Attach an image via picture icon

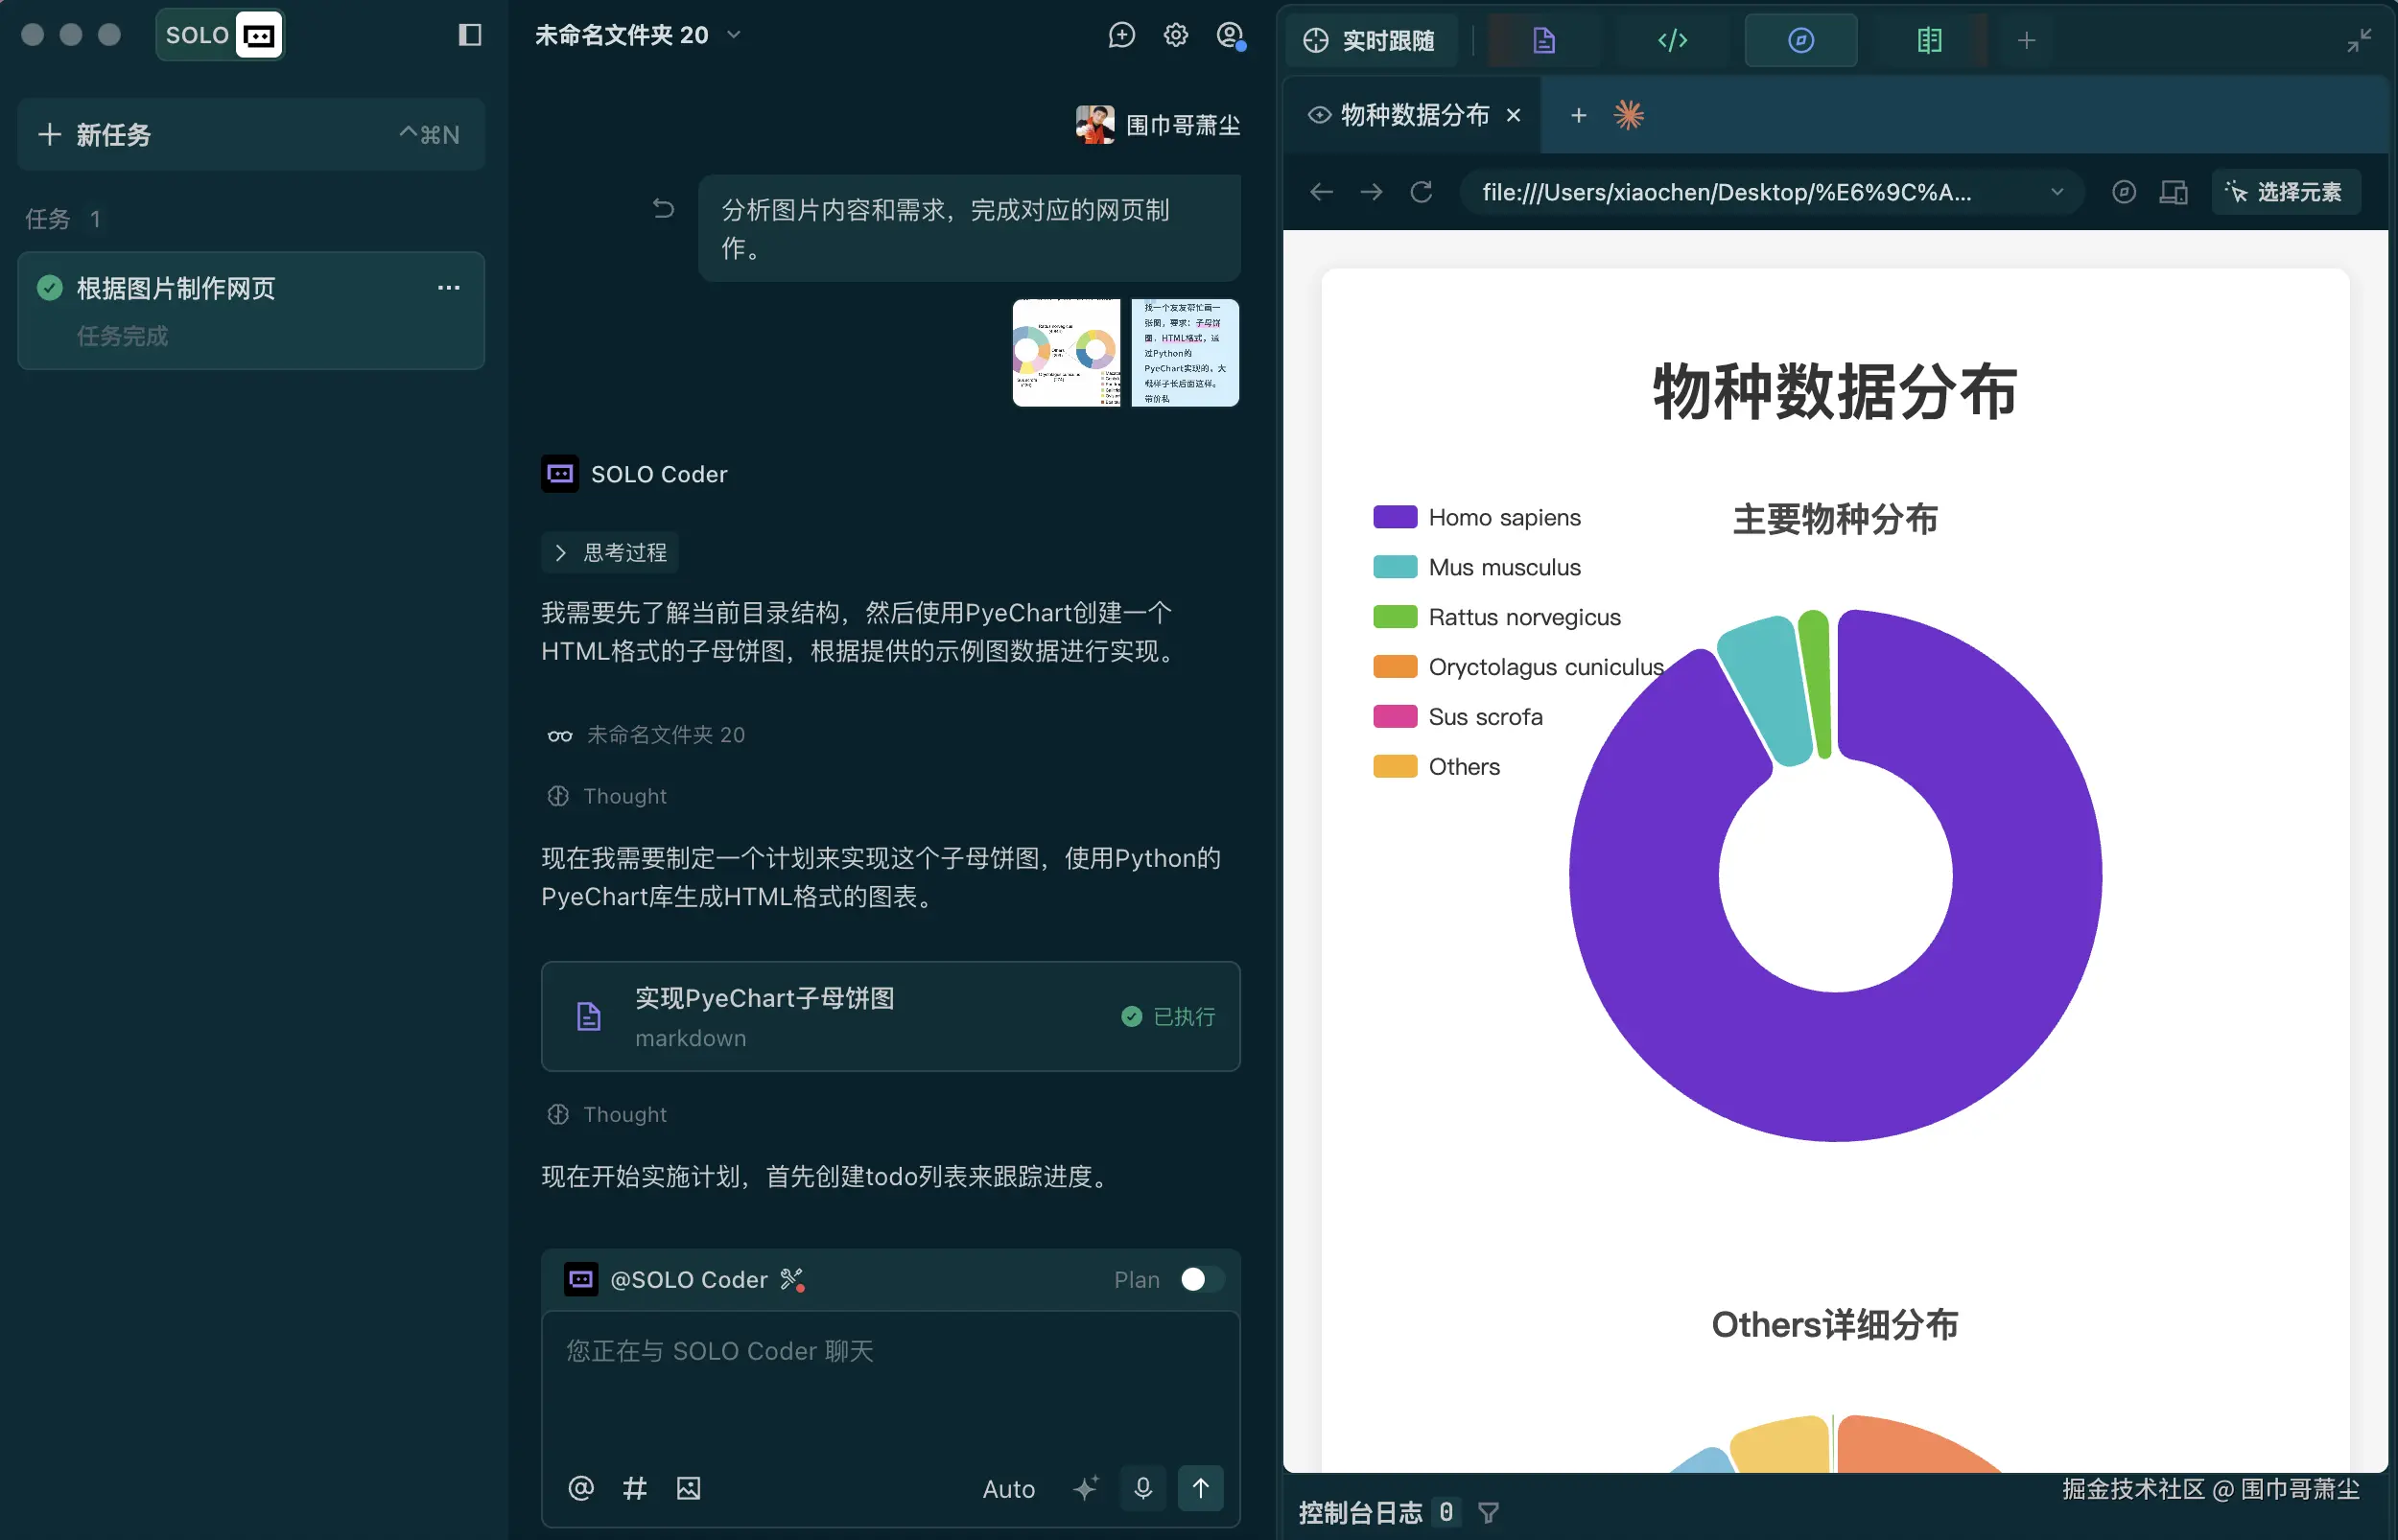click(688, 1488)
